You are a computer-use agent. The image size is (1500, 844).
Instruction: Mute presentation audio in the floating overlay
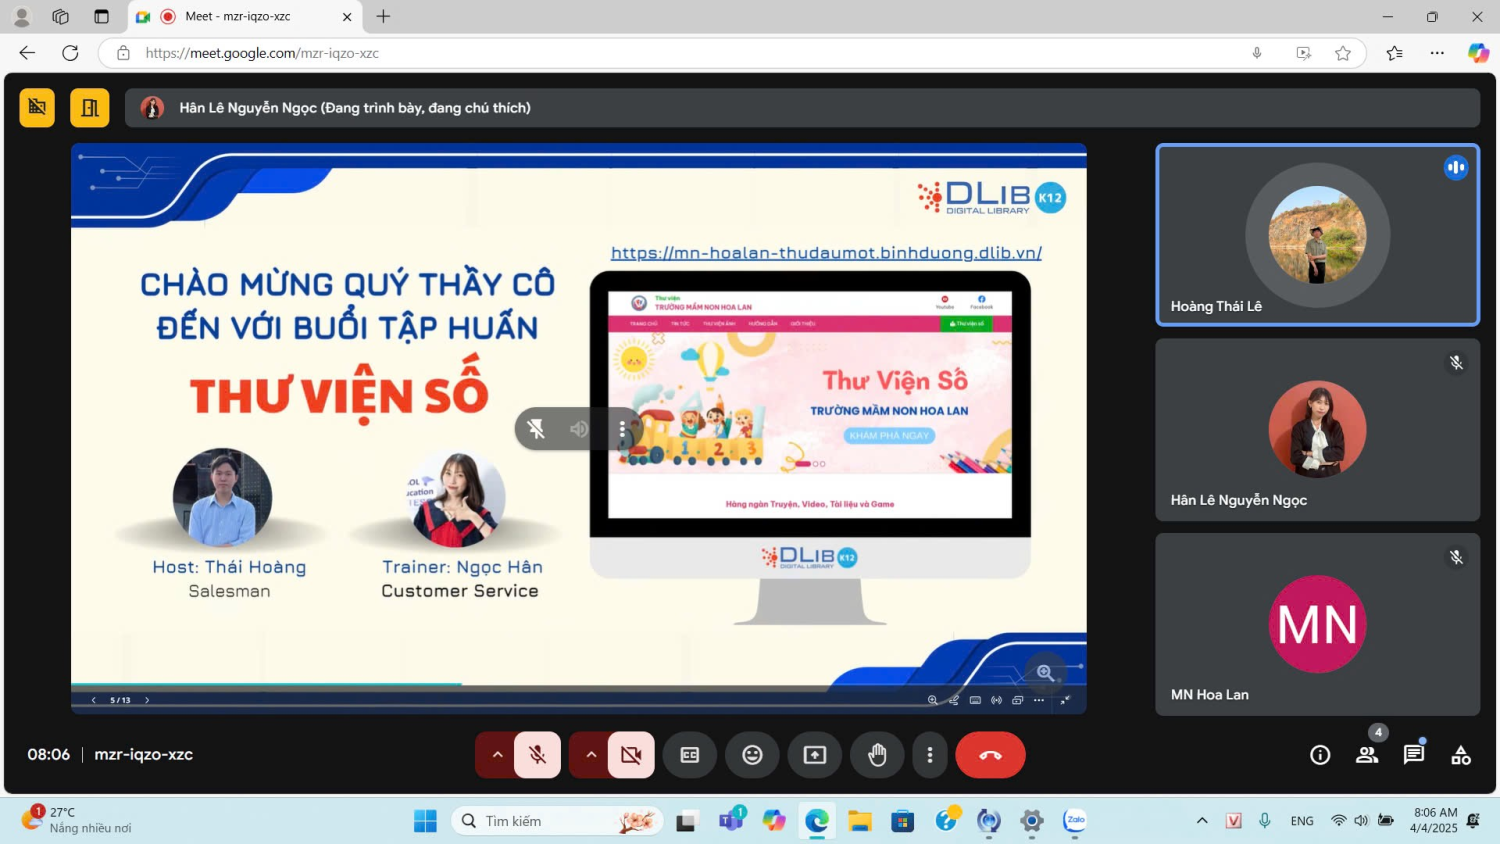(x=536, y=429)
